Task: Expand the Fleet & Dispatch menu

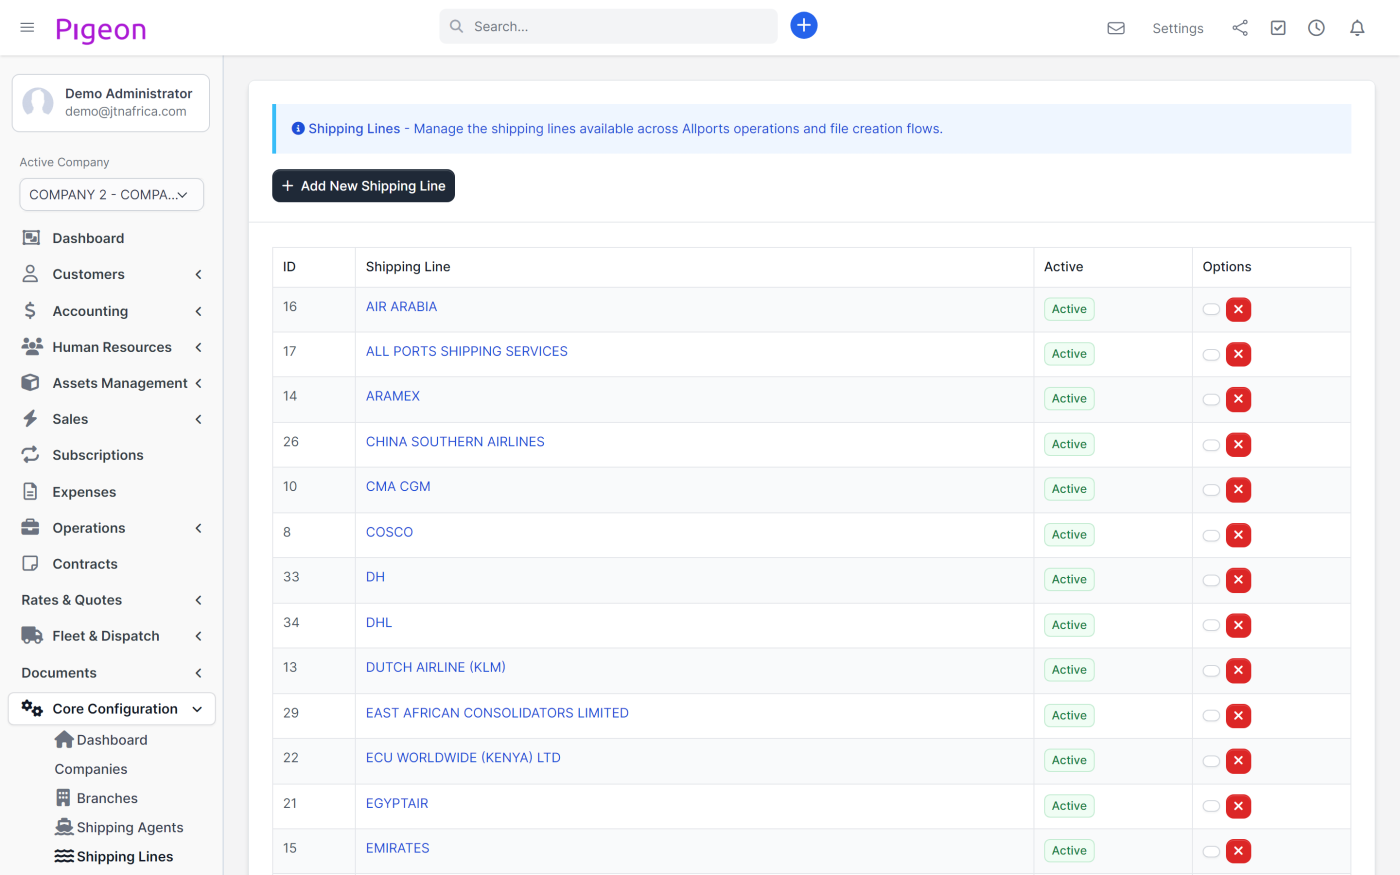Action: point(111,636)
